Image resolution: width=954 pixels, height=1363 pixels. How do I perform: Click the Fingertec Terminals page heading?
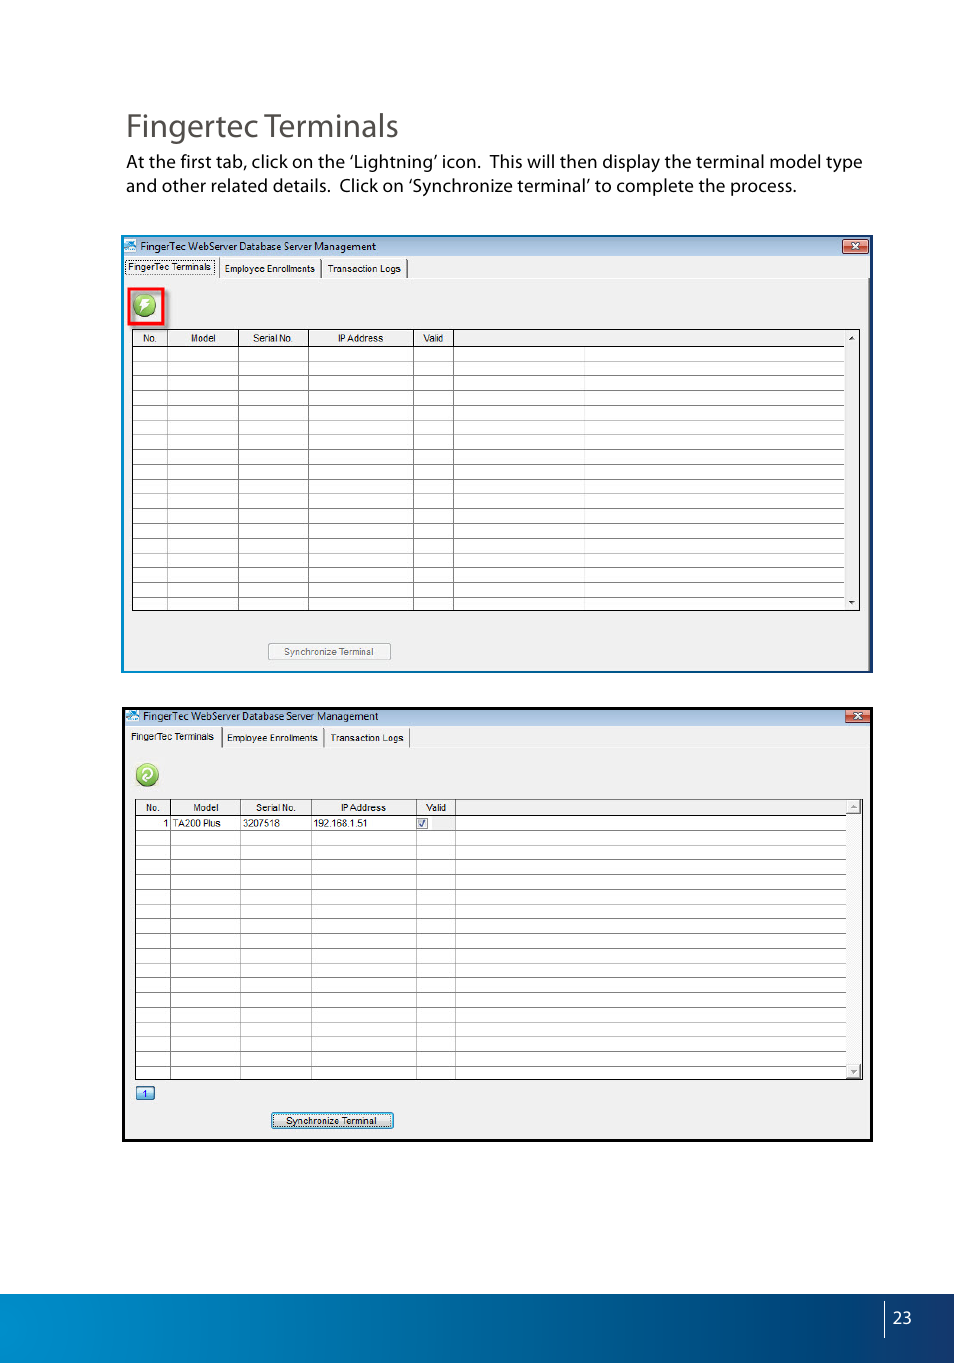pyautogui.click(x=262, y=127)
